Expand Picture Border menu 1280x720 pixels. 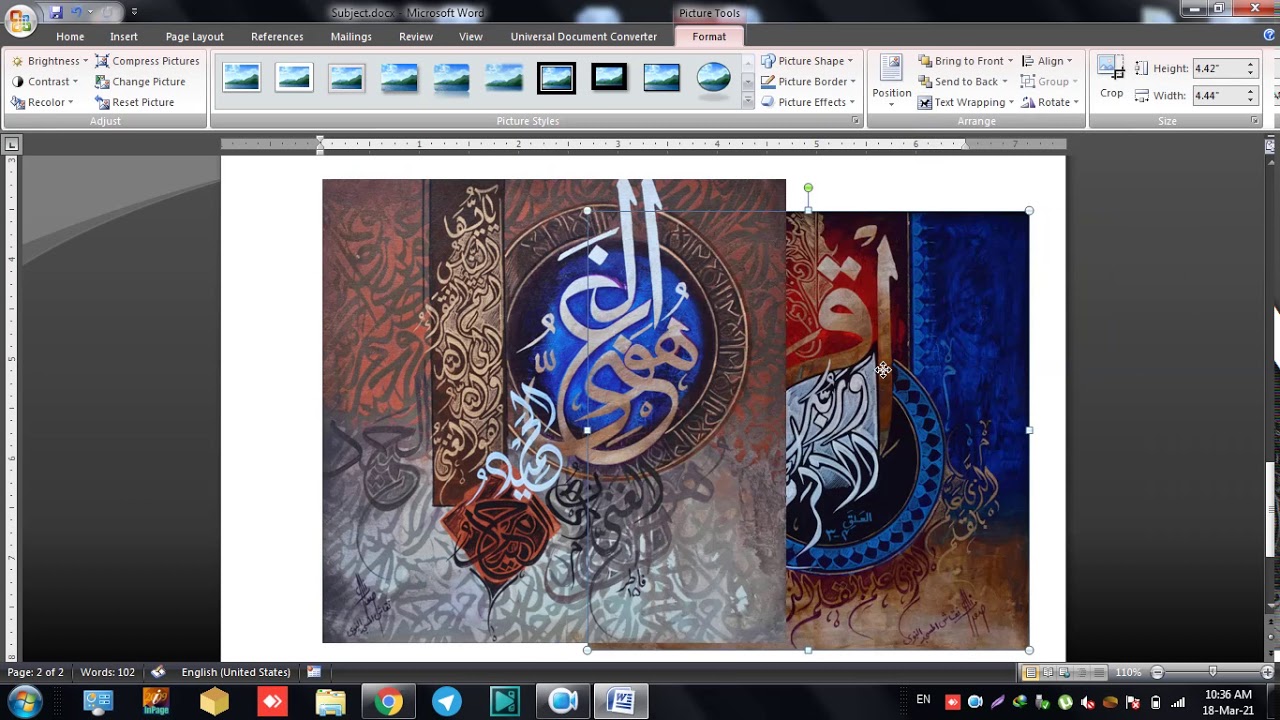810,82
